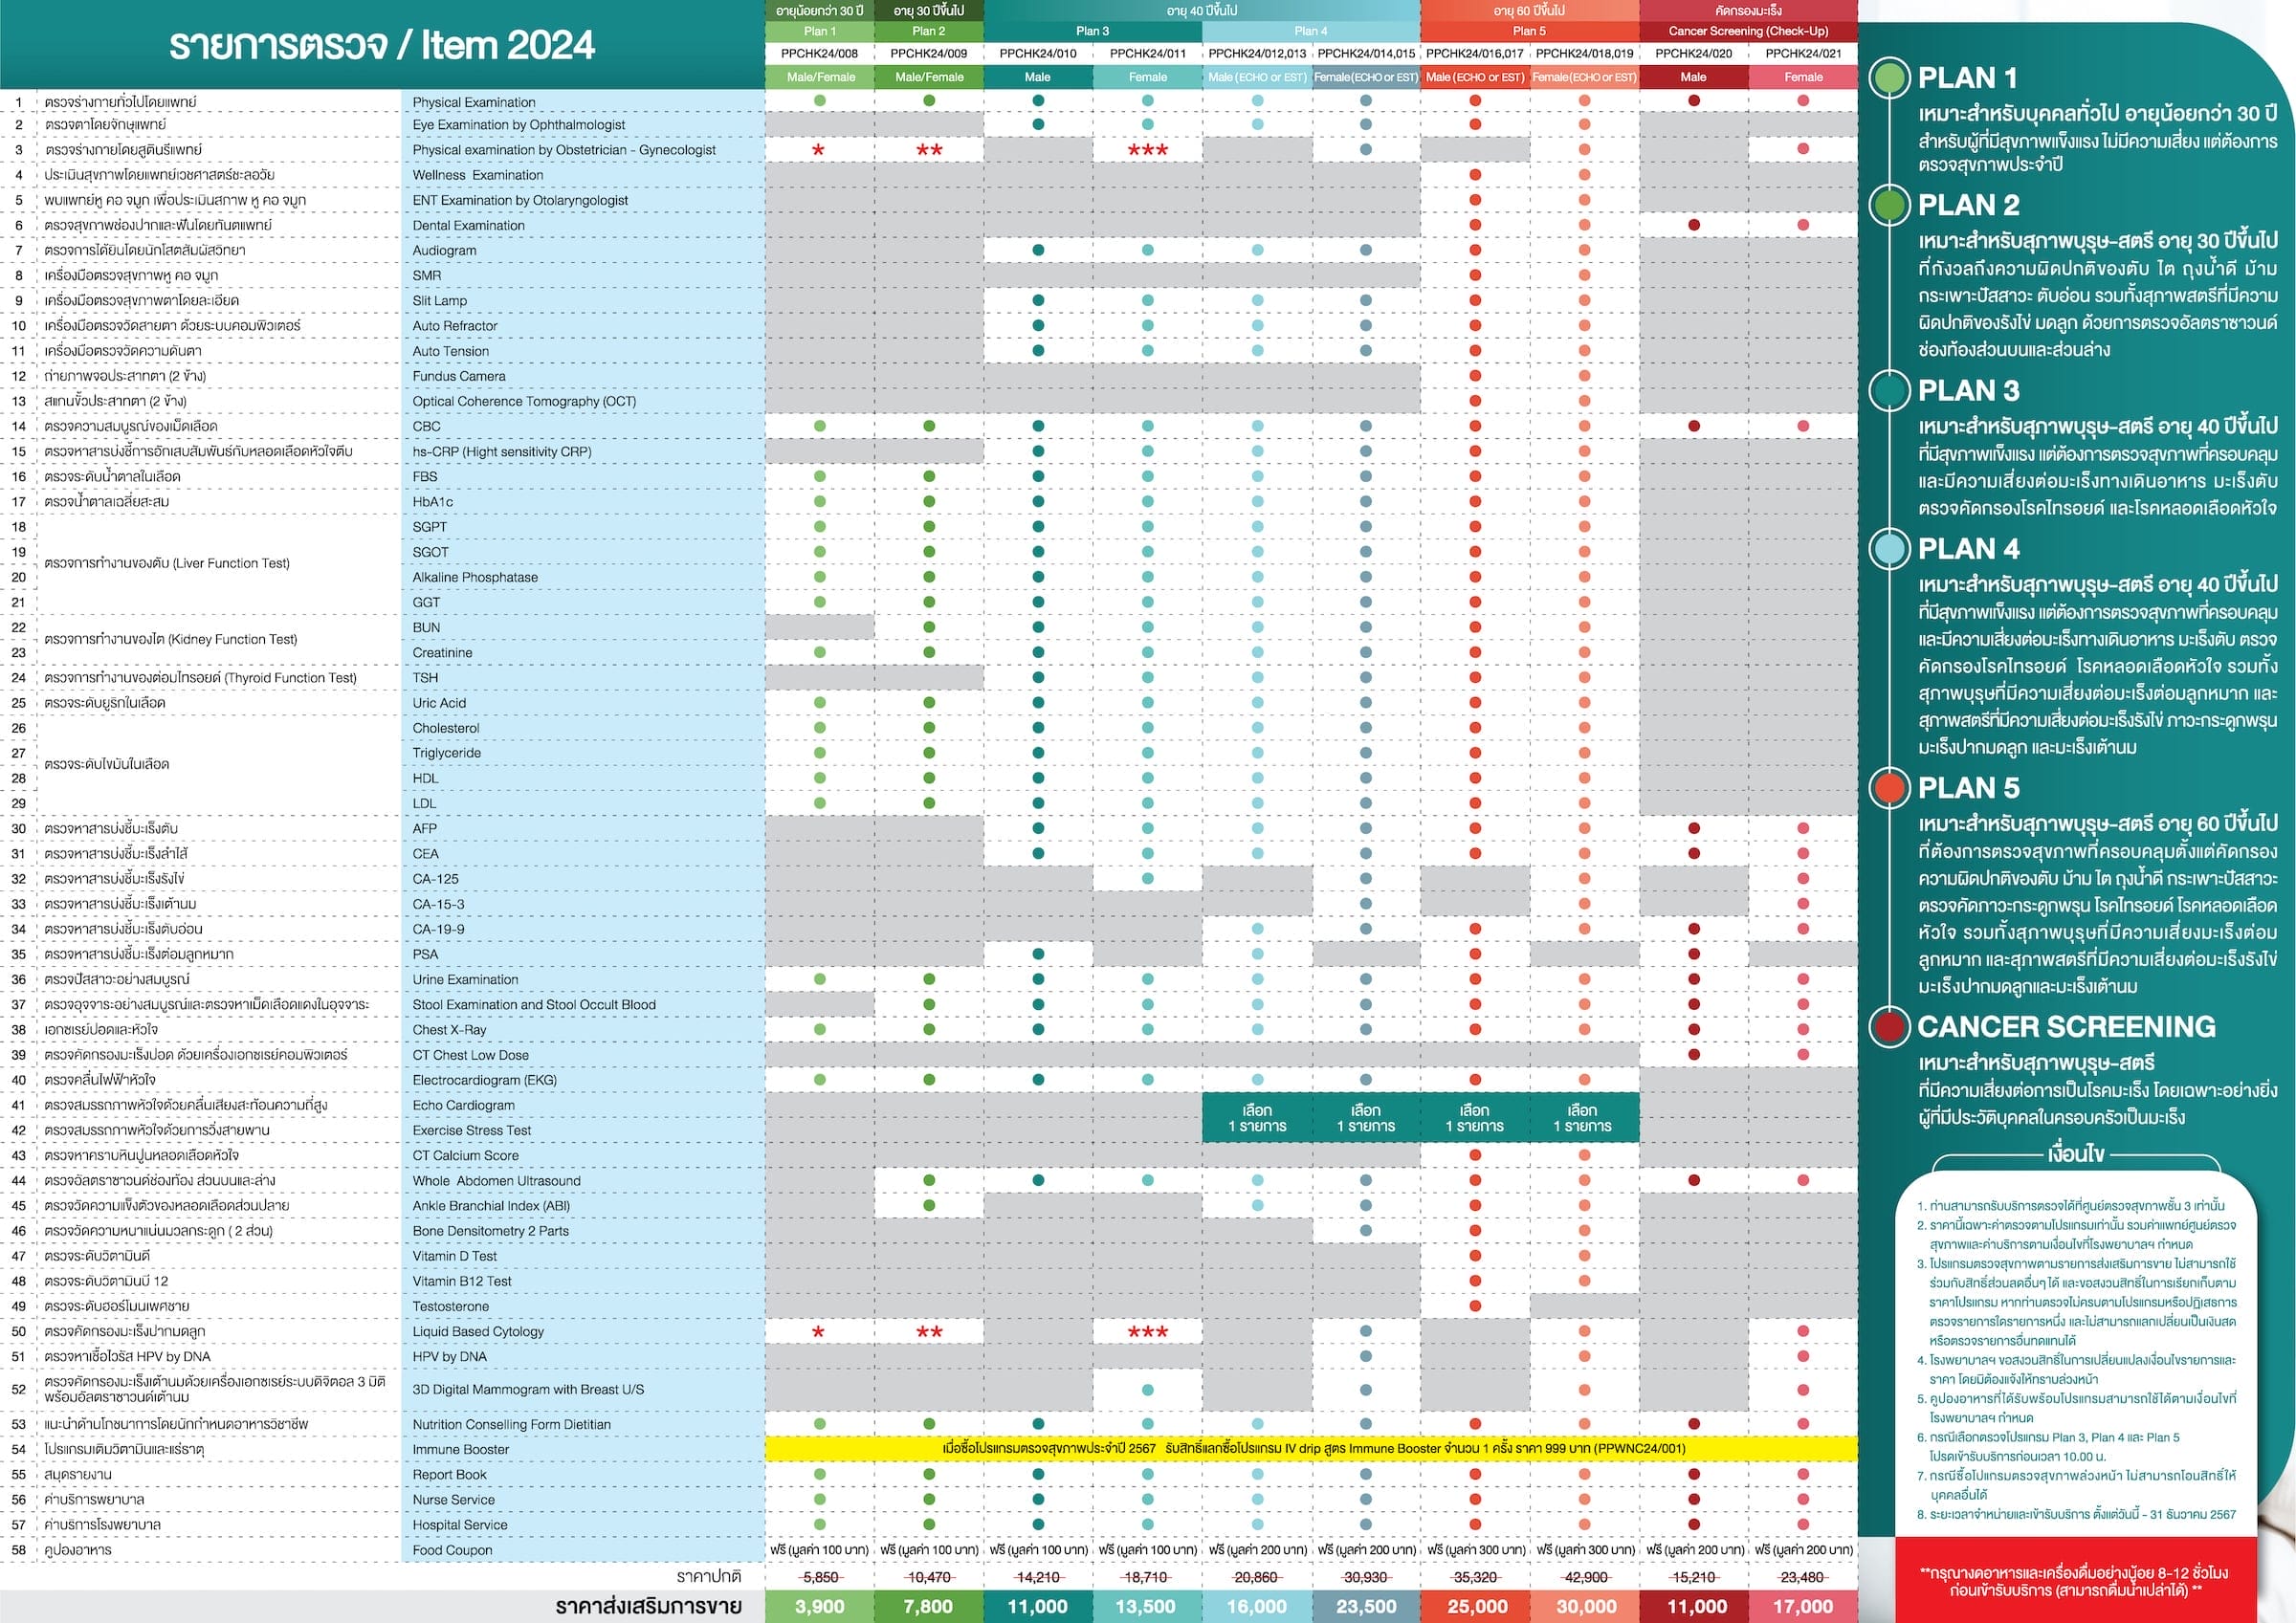
Task: Click CT Chest Low Dose dot under PPCHK24/020
Action: coord(1693,1055)
